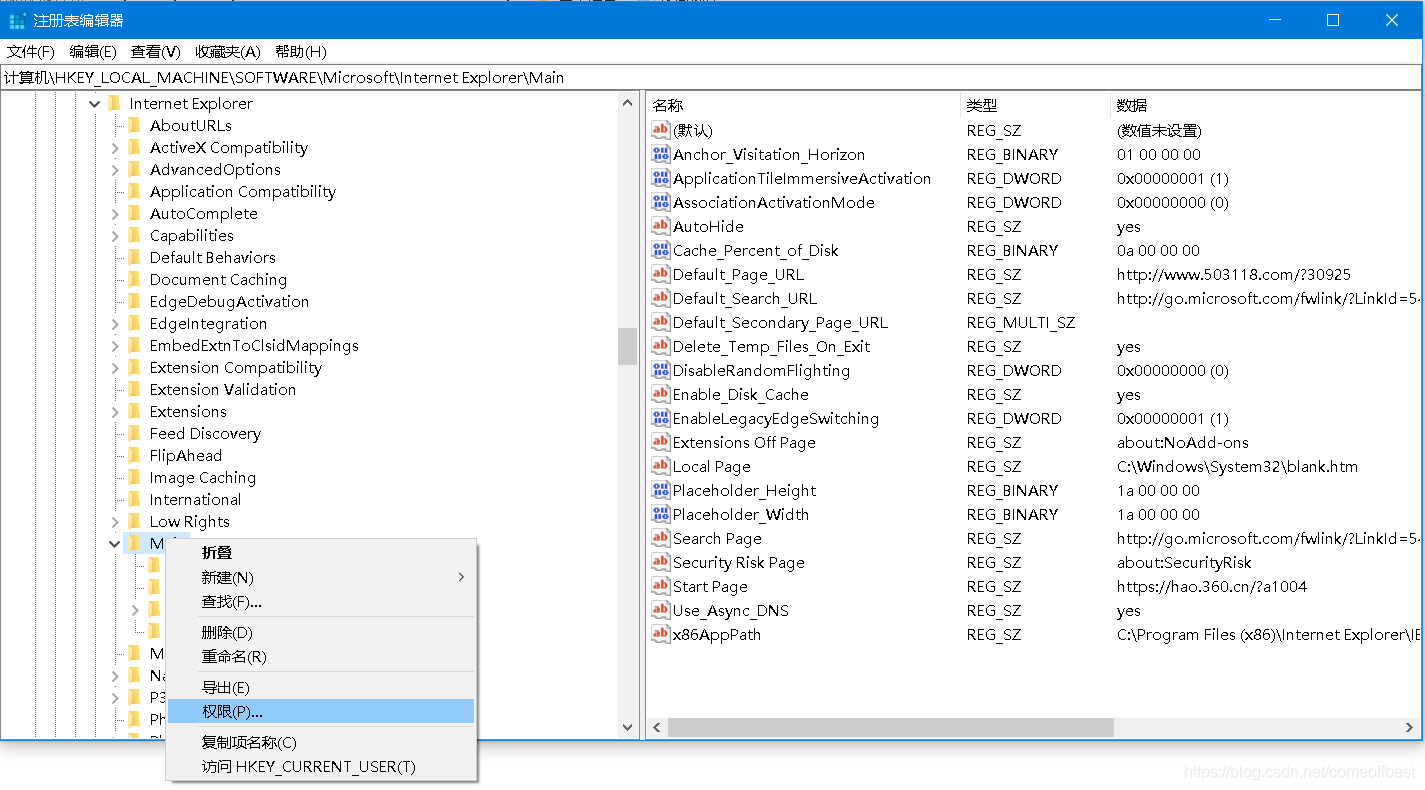Image resolution: width=1425 pixels, height=790 pixels.
Task: Expand the EdgeIntegration key
Action: (x=115, y=323)
